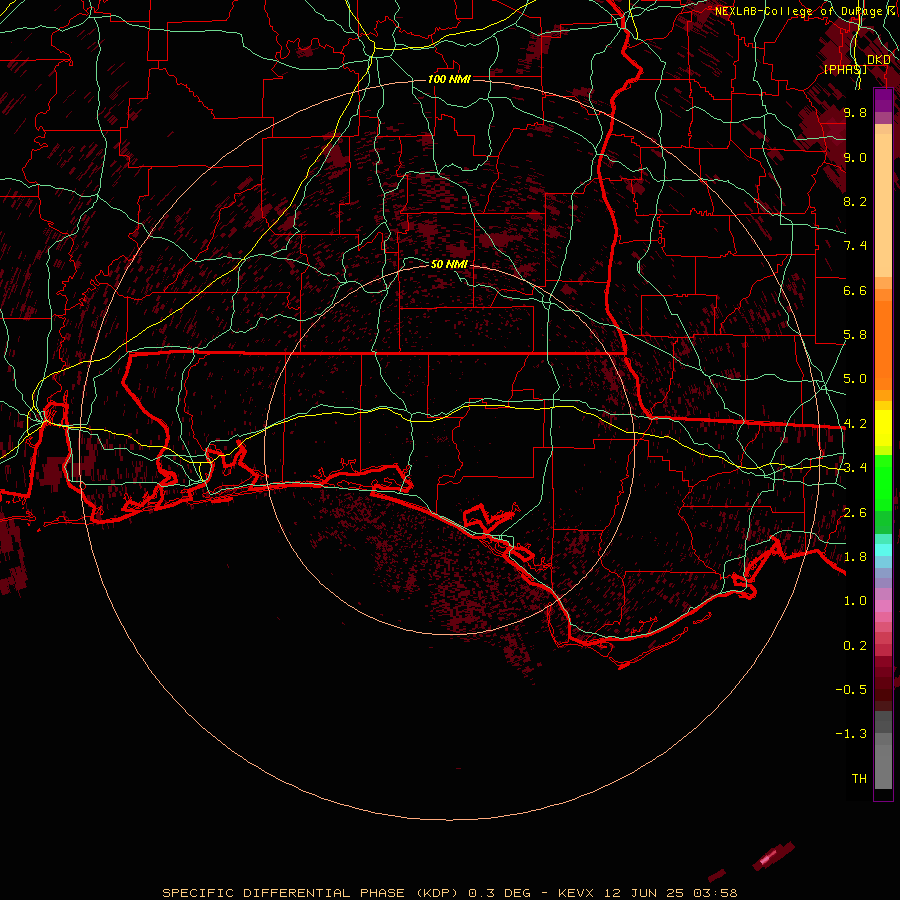
Task: Click the orange segment of the color bar
Action: (883, 344)
